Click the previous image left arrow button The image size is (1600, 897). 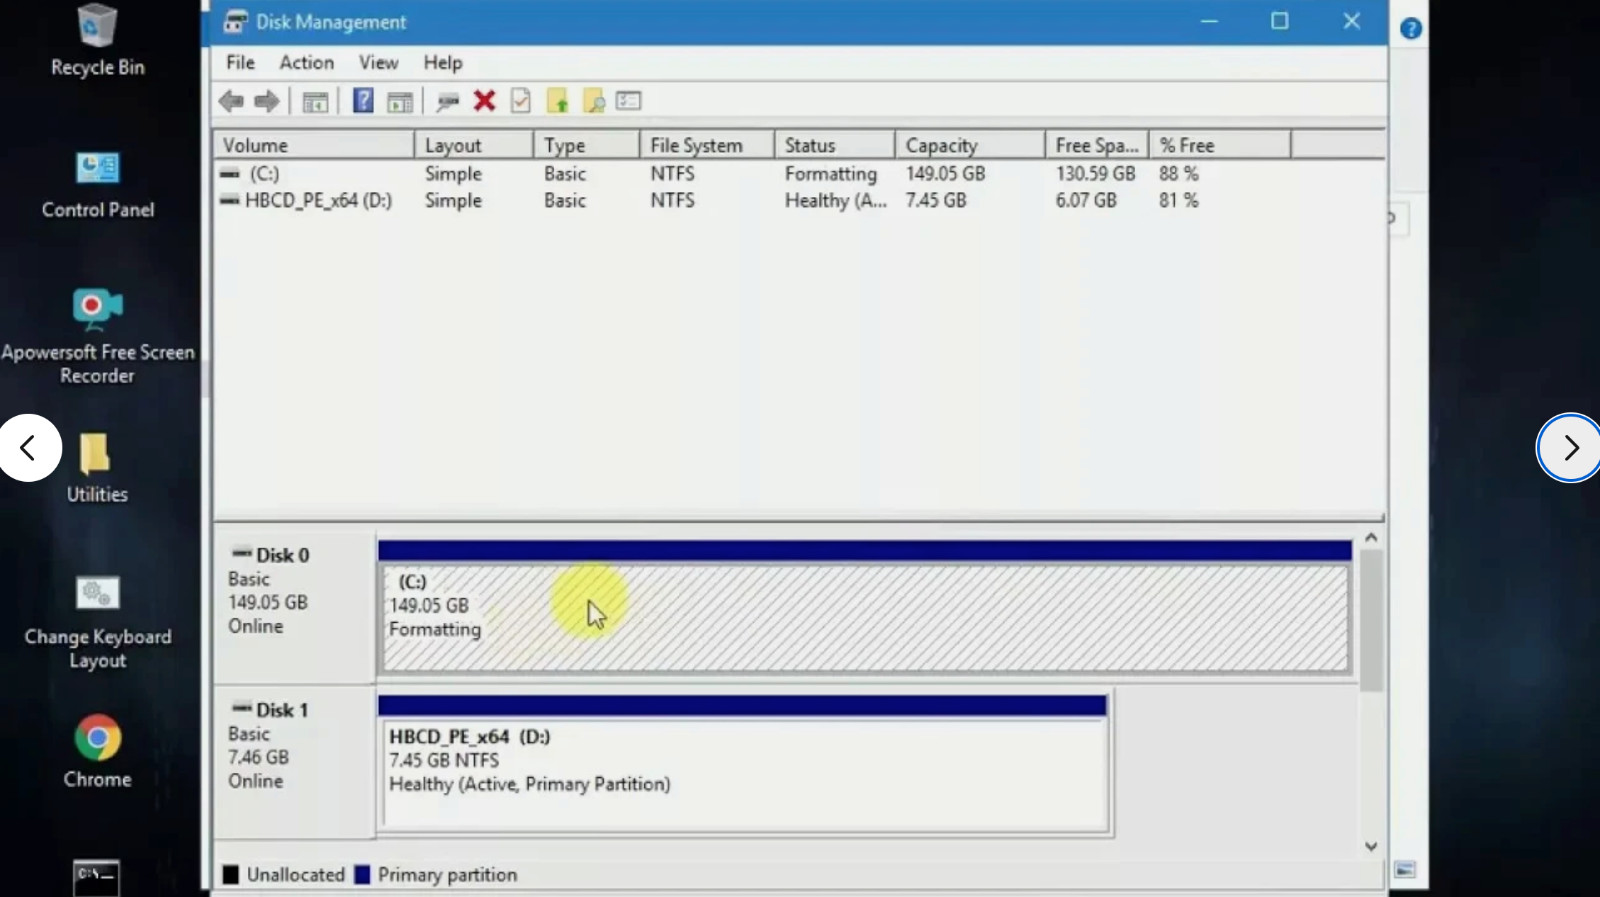[28, 448]
